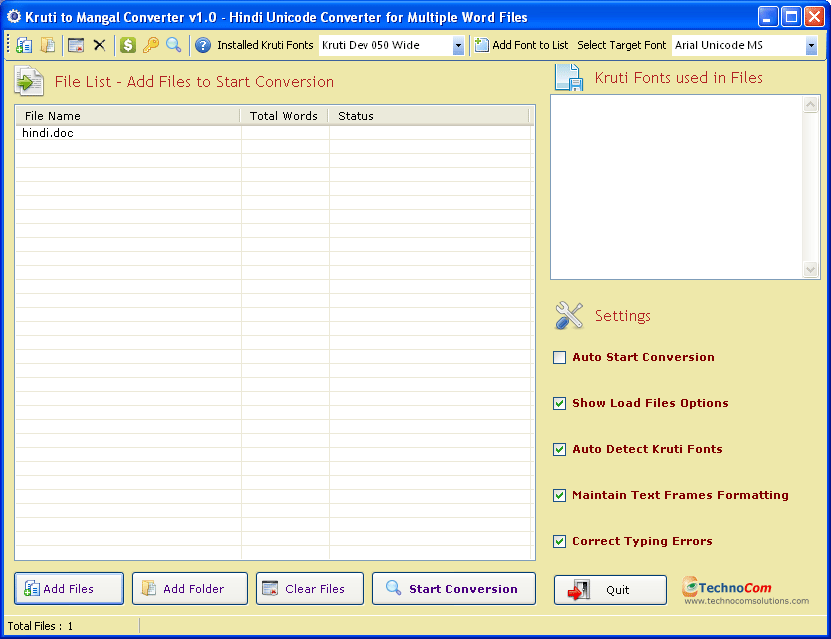Click the app gear icon in title bar
This screenshot has height=639, width=831.
pyautogui.click(x=13, y=17)
